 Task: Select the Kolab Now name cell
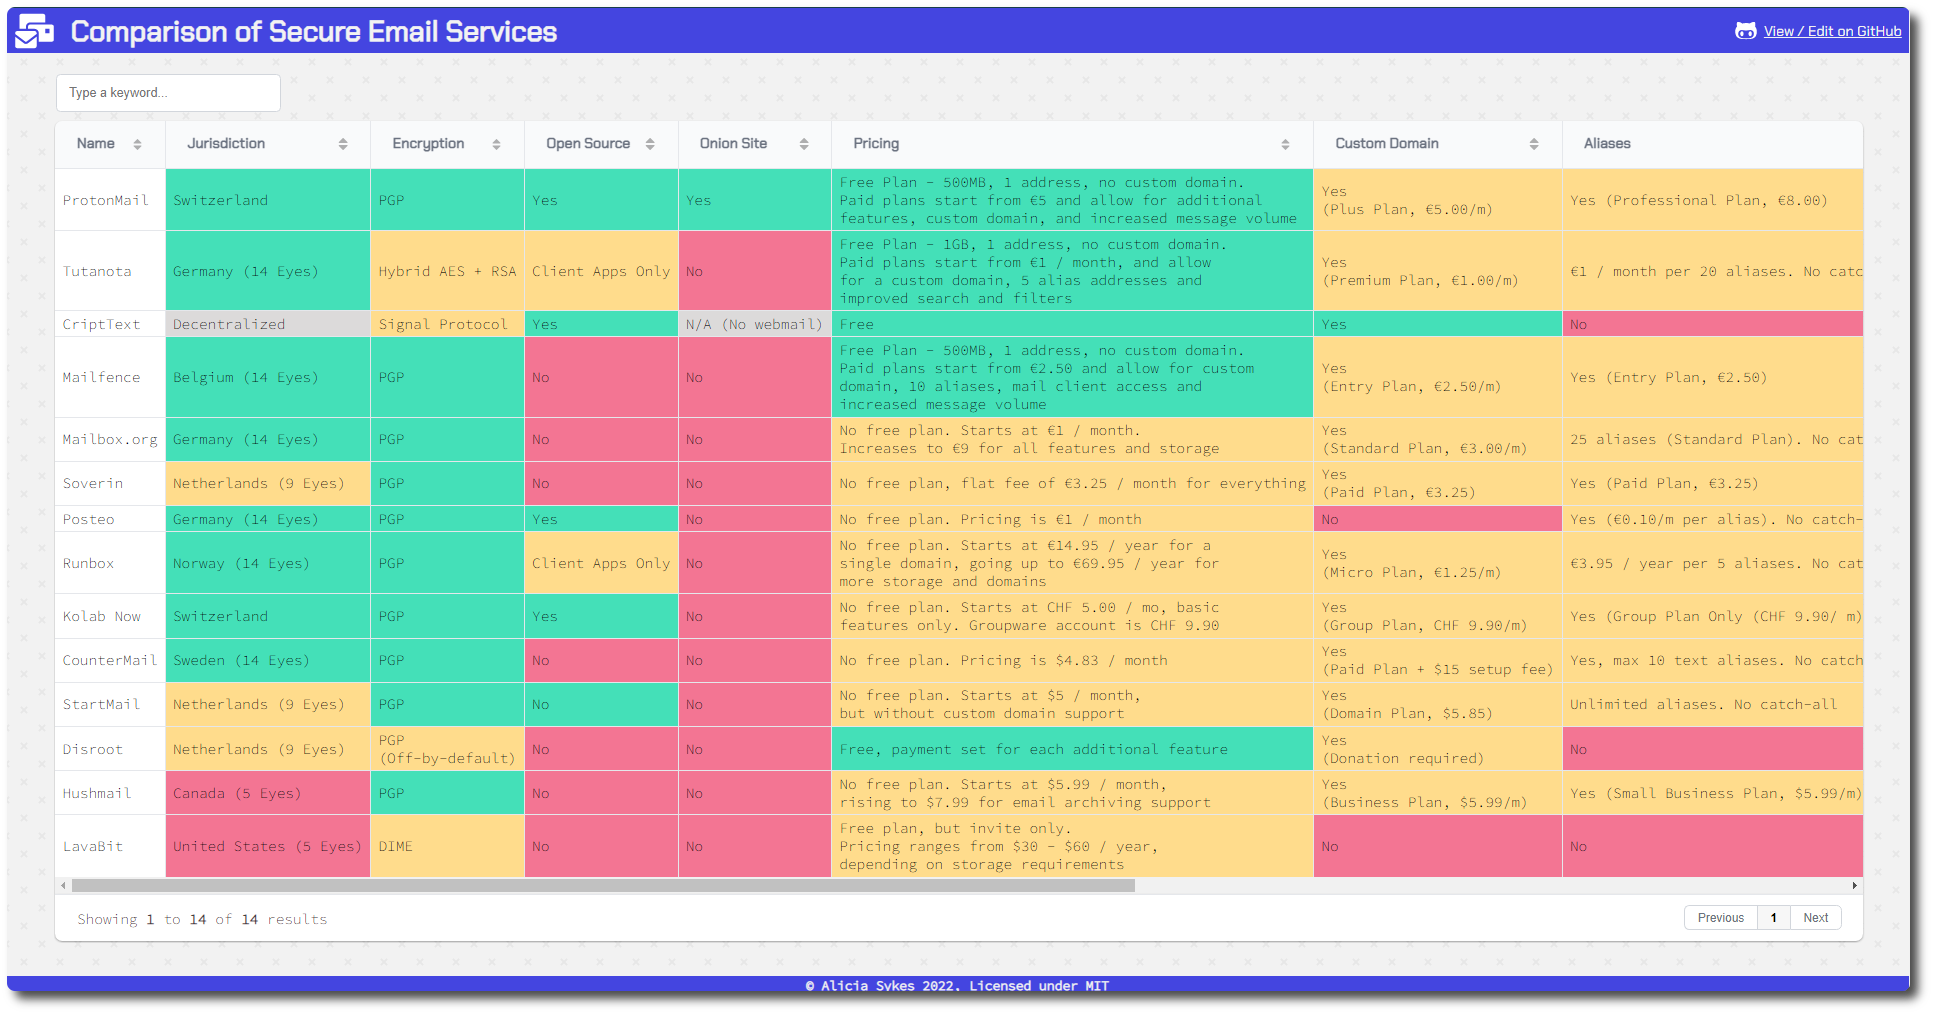pyautogui.click(x=110, y=616)
